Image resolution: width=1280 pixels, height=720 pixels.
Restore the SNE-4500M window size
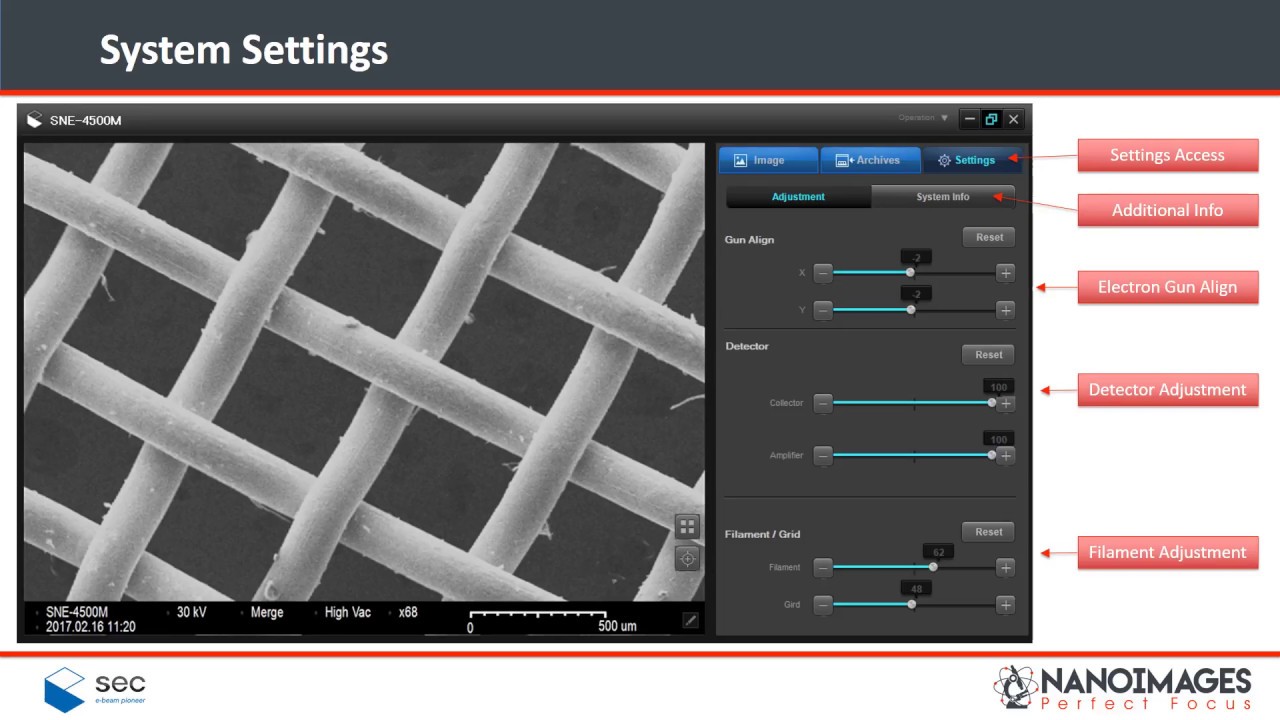pyautogui.click(x=991, y=119)
